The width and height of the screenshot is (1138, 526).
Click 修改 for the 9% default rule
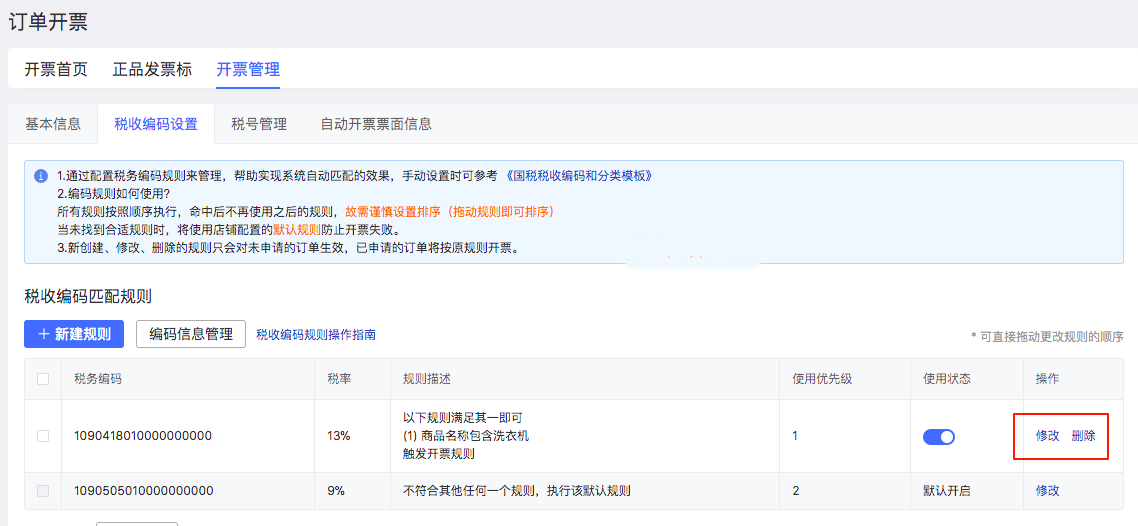tap(1047, 491)
